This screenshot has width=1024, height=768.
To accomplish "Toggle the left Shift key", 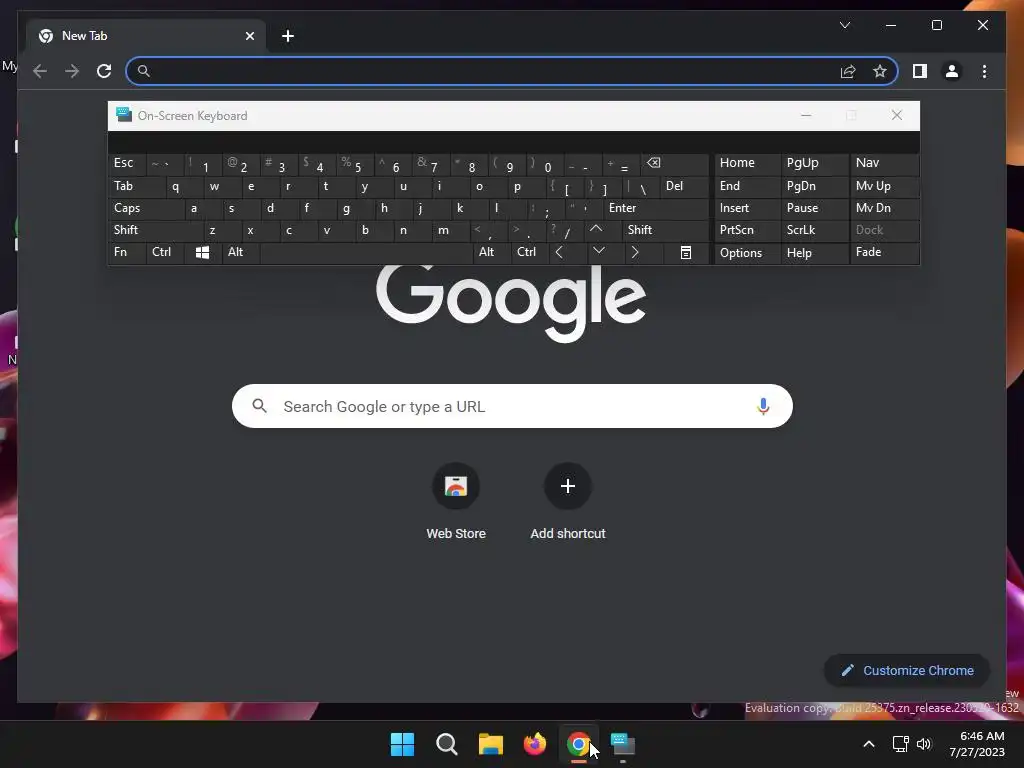I will coord(155,230).
